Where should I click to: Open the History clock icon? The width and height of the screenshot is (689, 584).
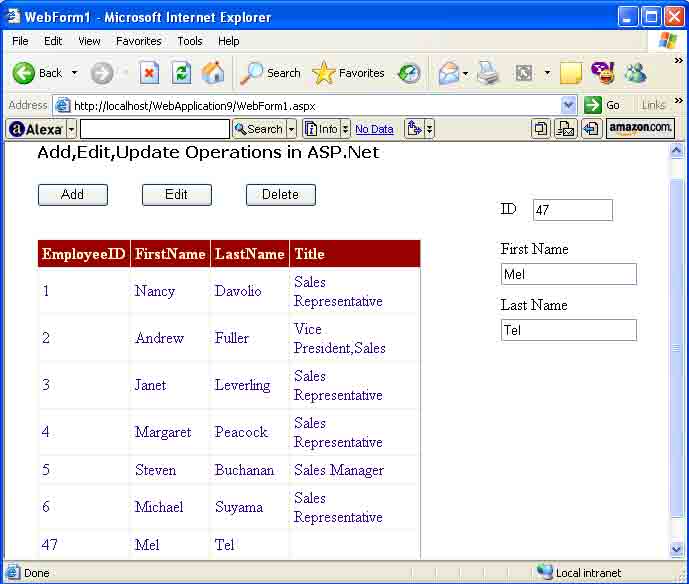tap(409, 73)
